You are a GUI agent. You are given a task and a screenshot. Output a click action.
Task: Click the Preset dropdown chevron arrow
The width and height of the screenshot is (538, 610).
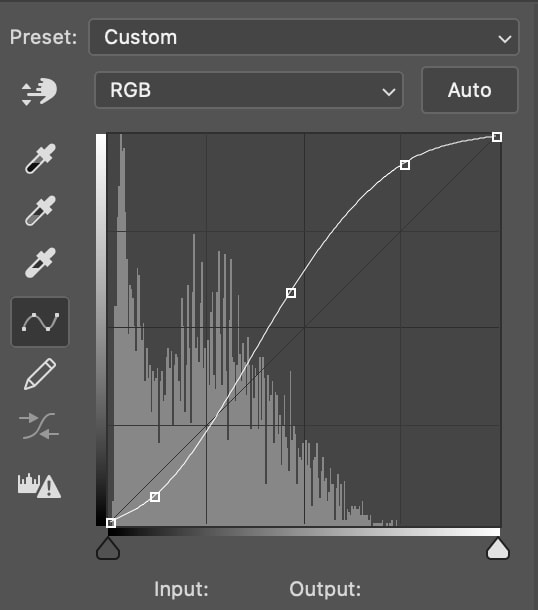click(x=505, y=39)
